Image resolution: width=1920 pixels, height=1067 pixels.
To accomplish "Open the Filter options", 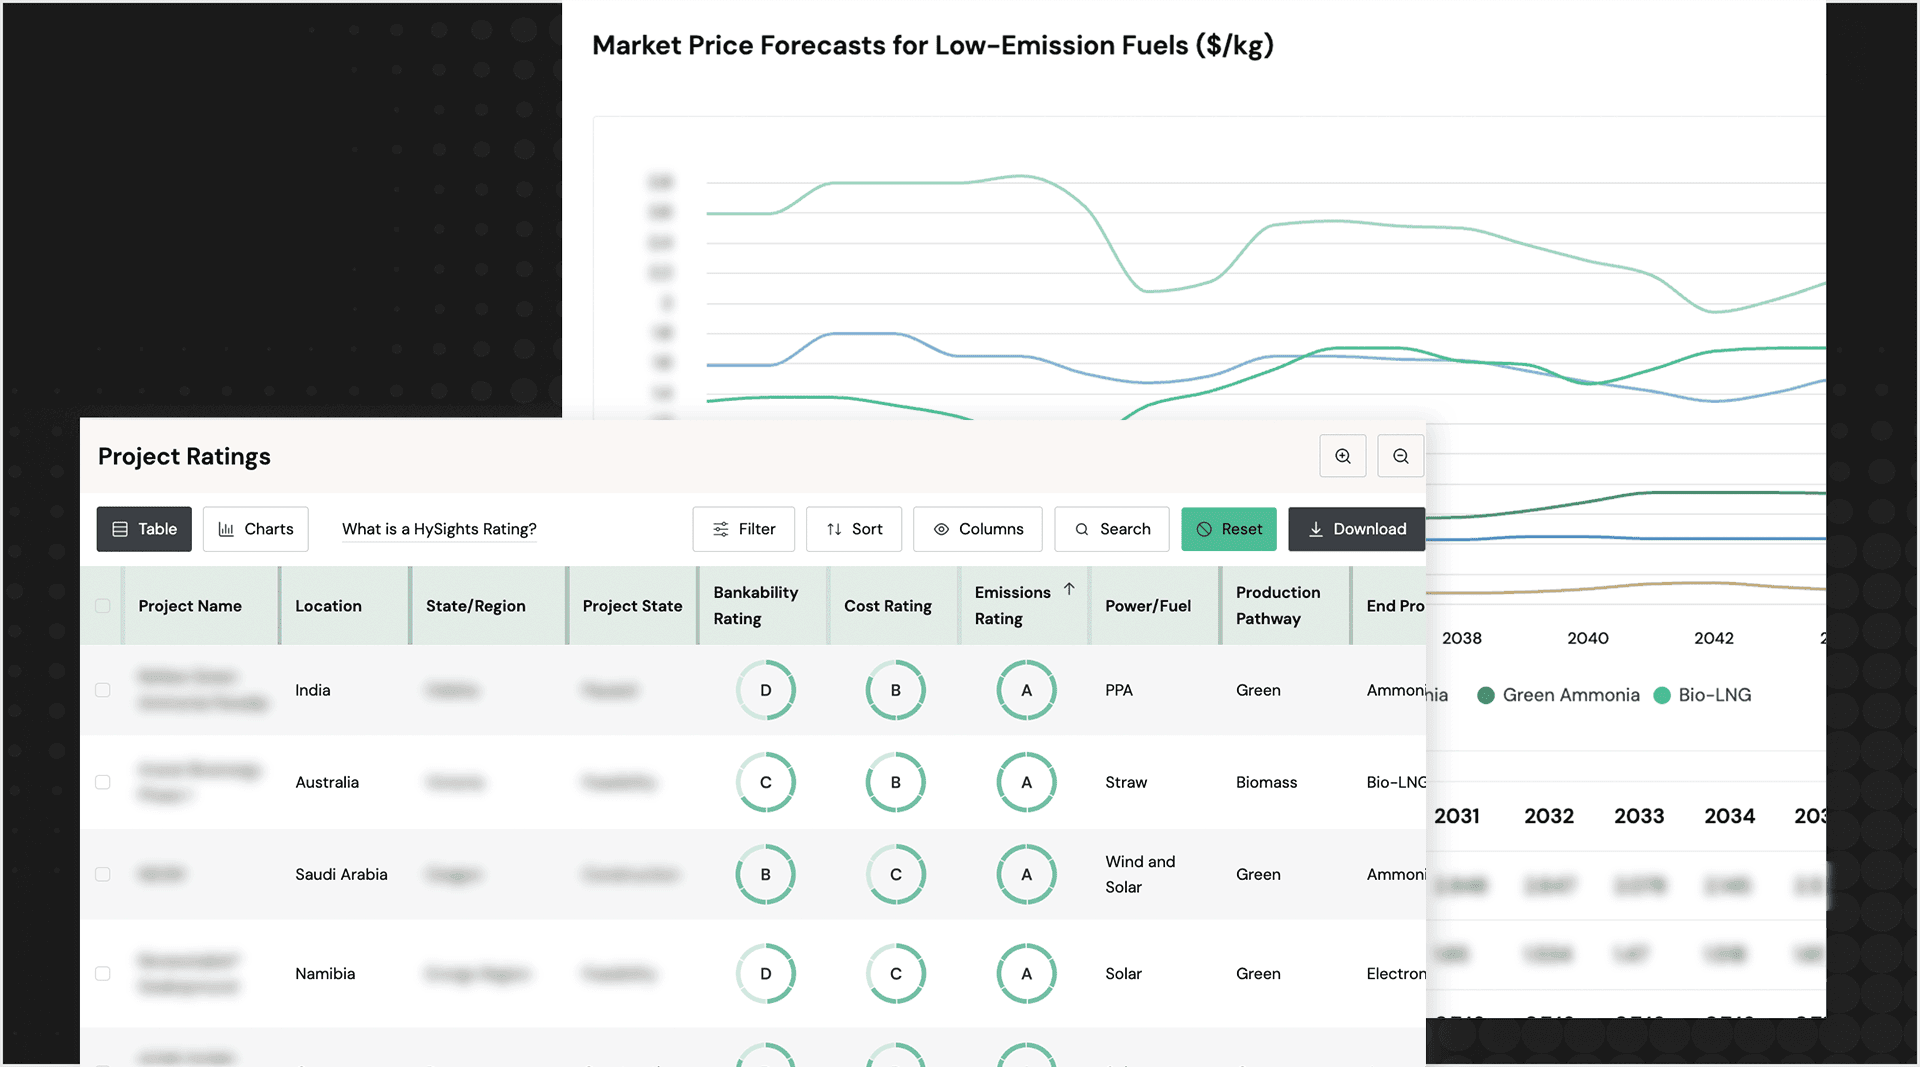I will click(x=743, y=529).
